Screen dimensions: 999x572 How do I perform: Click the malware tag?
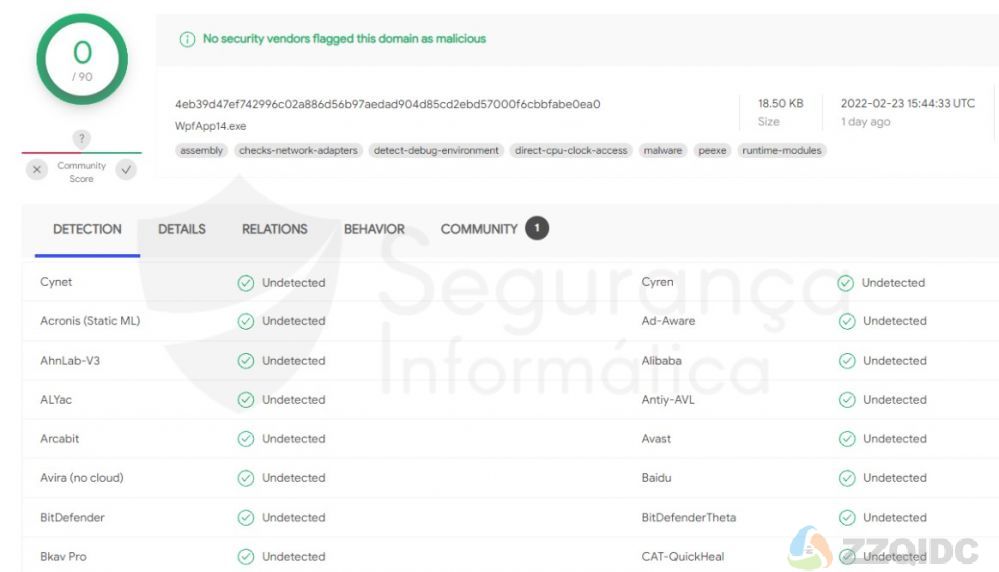[663, 150]
